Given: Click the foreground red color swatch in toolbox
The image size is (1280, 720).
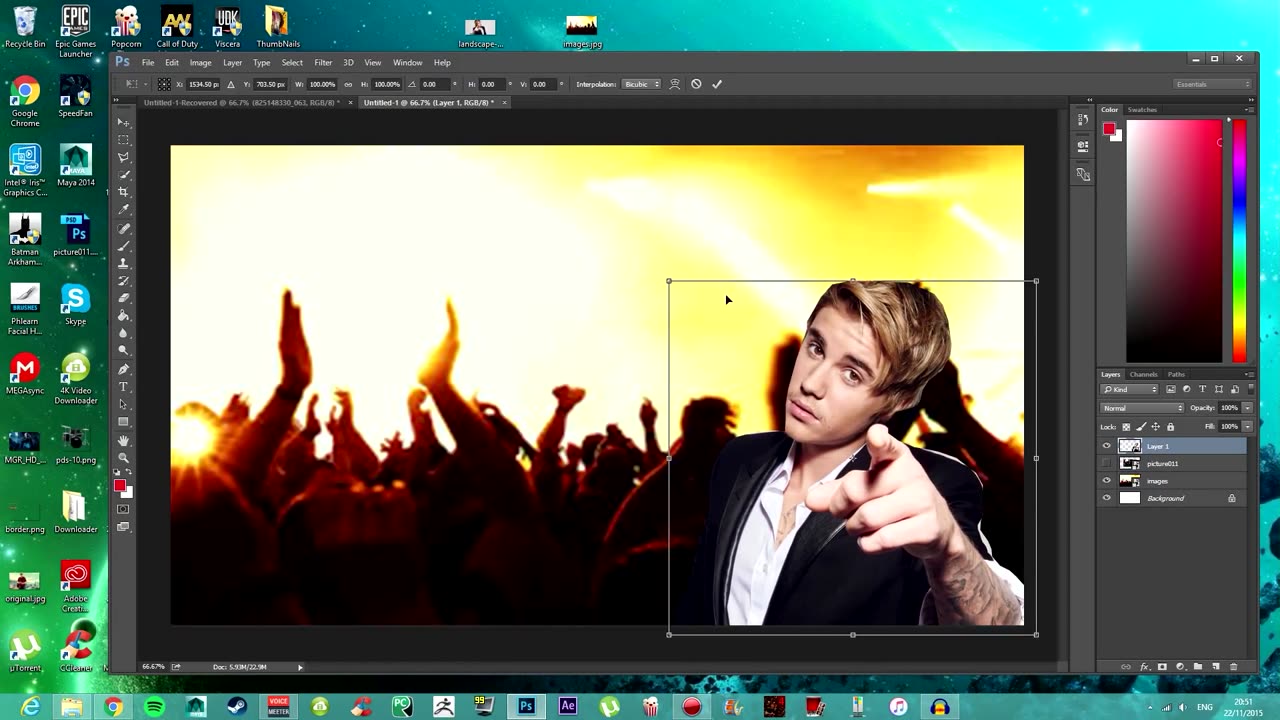Looking at the screenshot, I should click(119, 486).
